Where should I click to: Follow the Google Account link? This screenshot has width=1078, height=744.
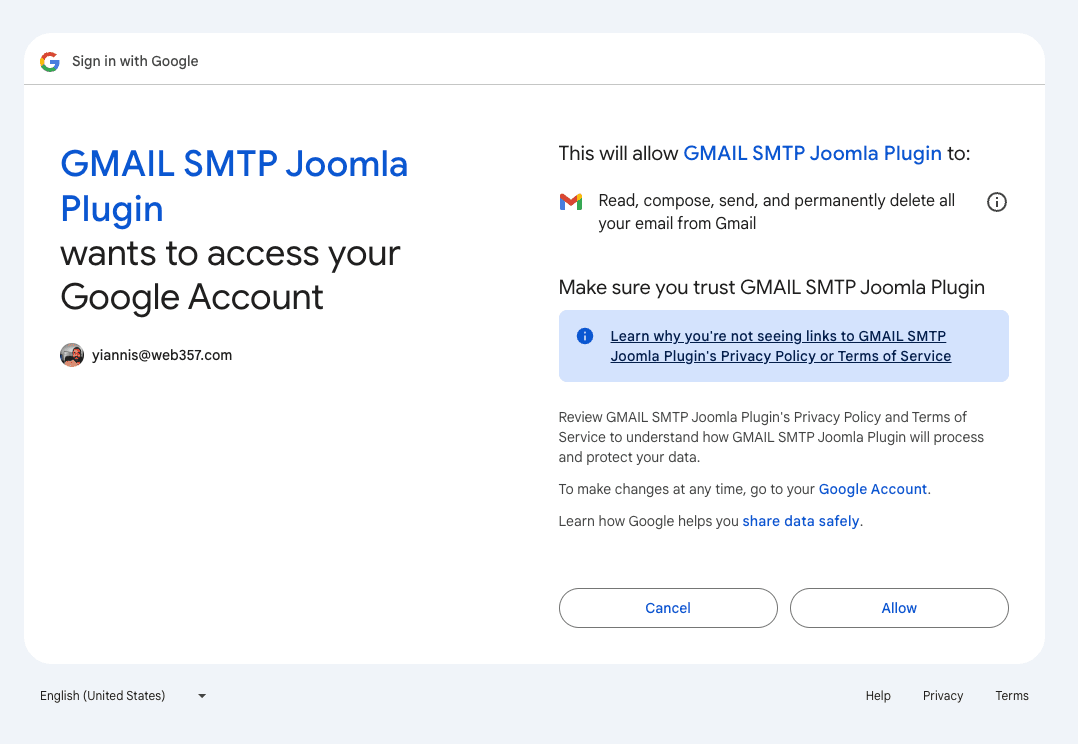[873, 489]
